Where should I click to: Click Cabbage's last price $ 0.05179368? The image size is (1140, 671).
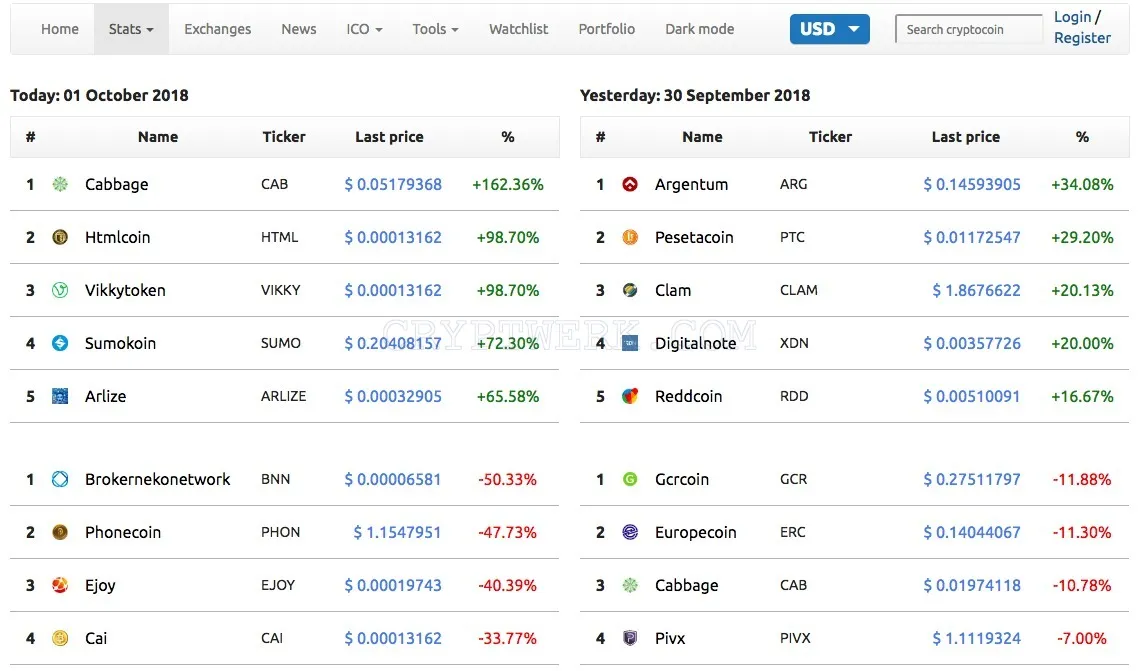[x=393, y=185]
